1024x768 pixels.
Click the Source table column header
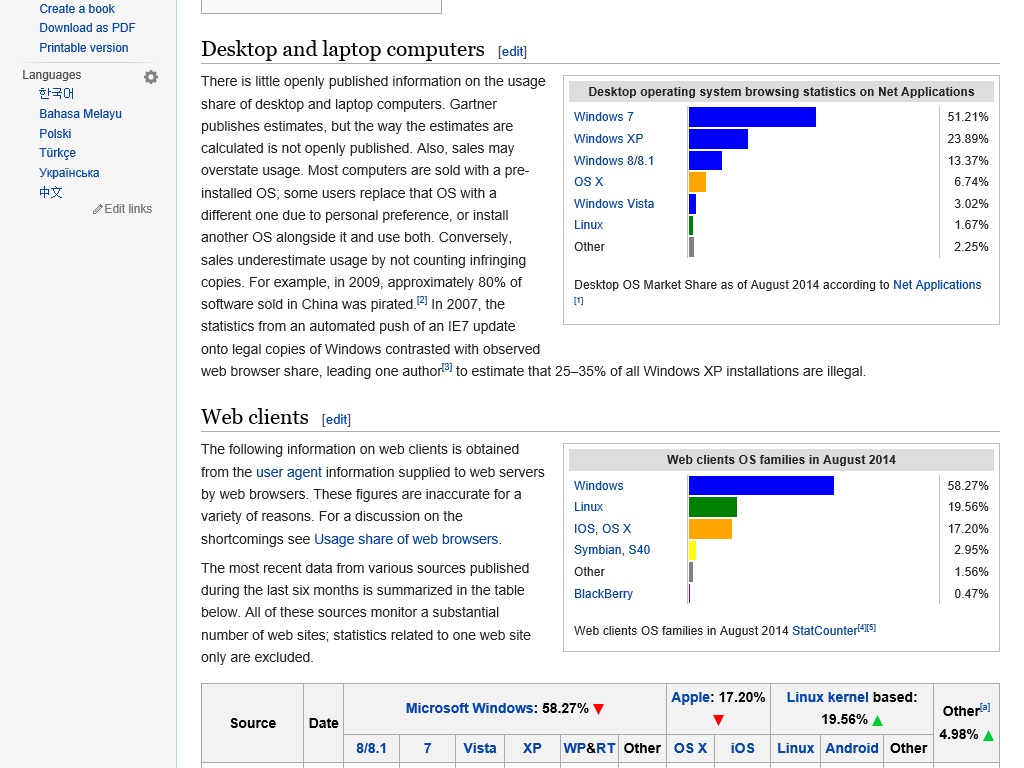coord(253,723)
